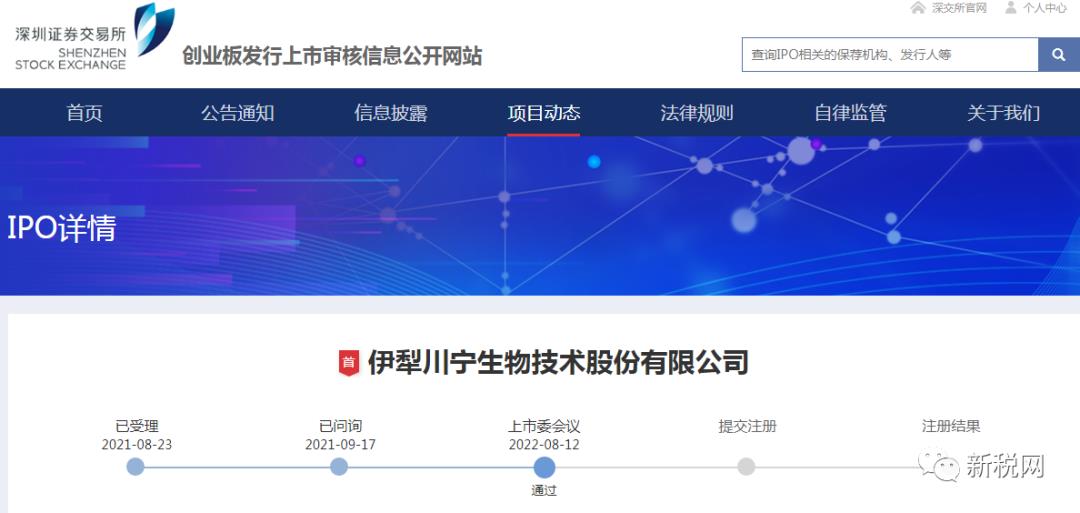Click the 提交注册 timeline node
The width and height of the screenshot is (1080, 513).
[x=746, y=467]
